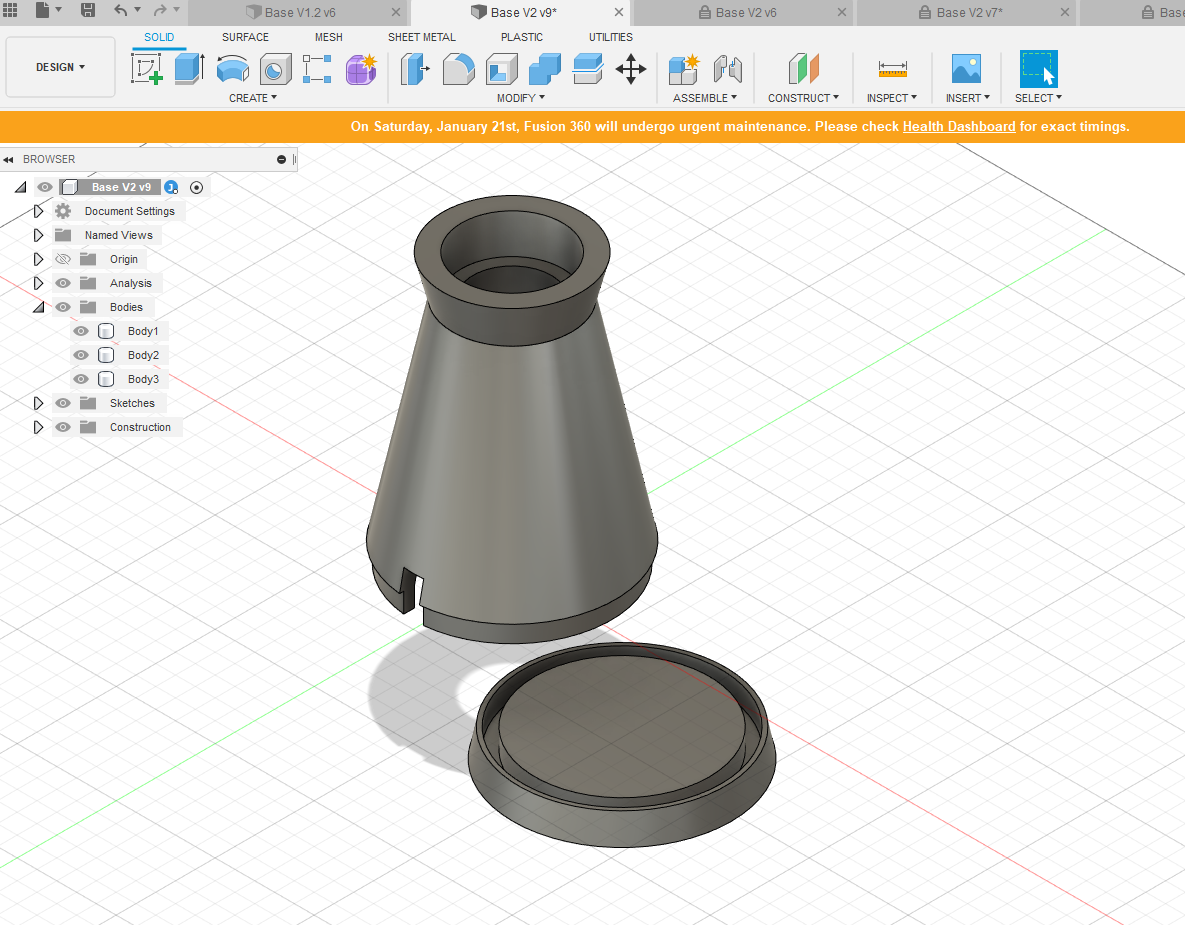Show the hidden Origin folder

click(63, 259)
